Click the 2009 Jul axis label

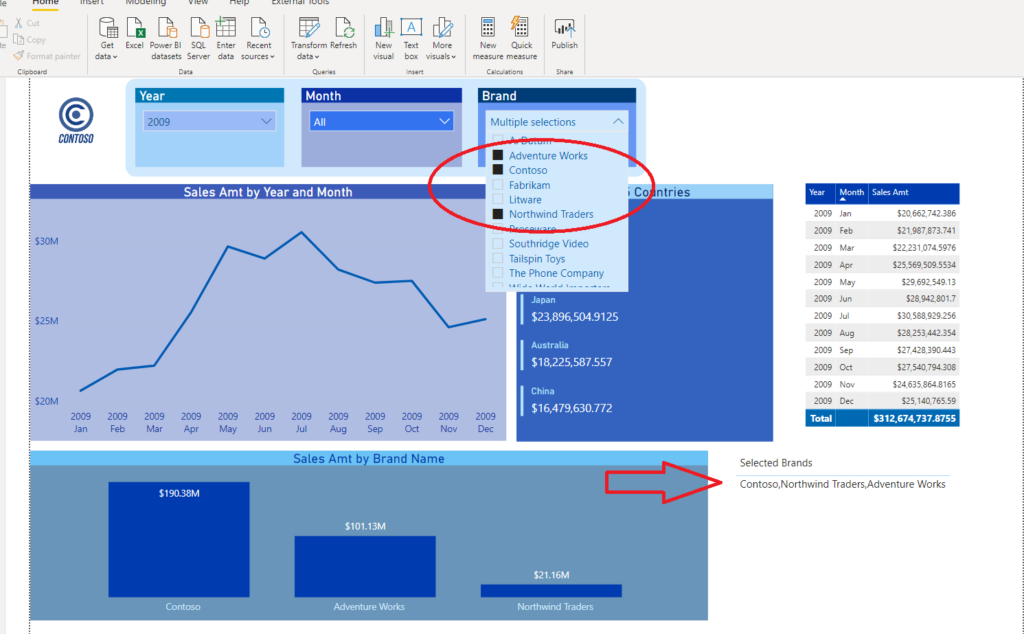click(301, 422)
